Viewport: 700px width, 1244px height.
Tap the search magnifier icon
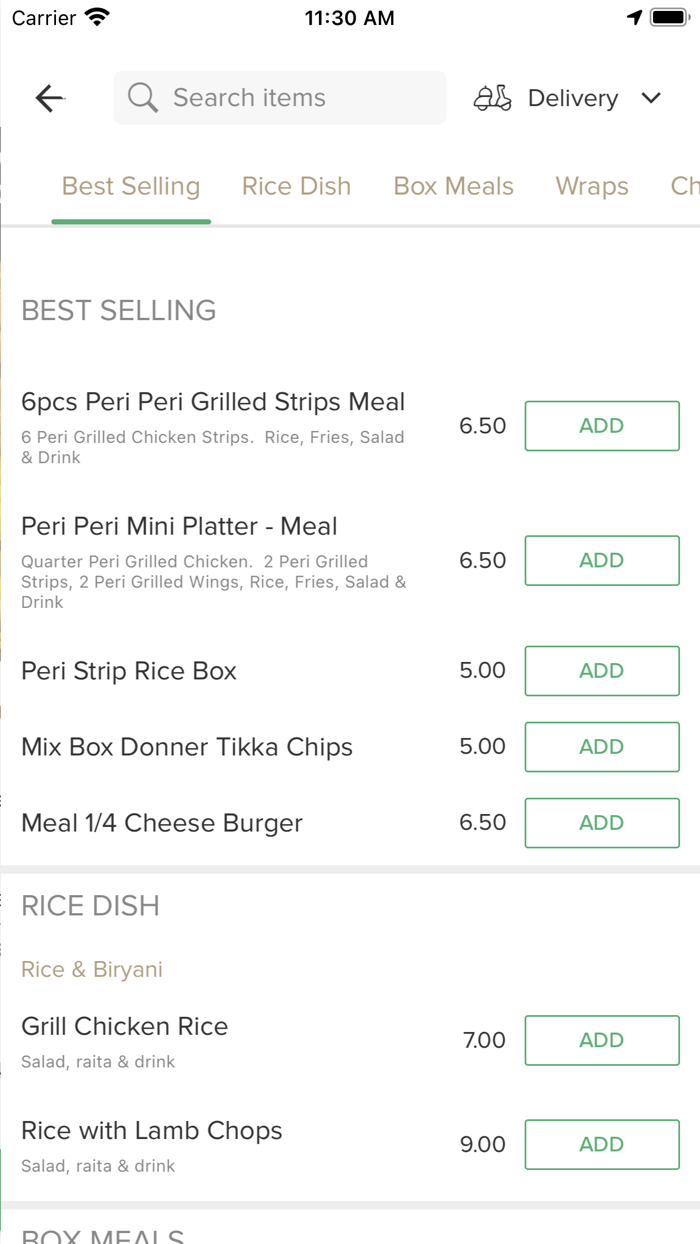(x=143, y=98)
